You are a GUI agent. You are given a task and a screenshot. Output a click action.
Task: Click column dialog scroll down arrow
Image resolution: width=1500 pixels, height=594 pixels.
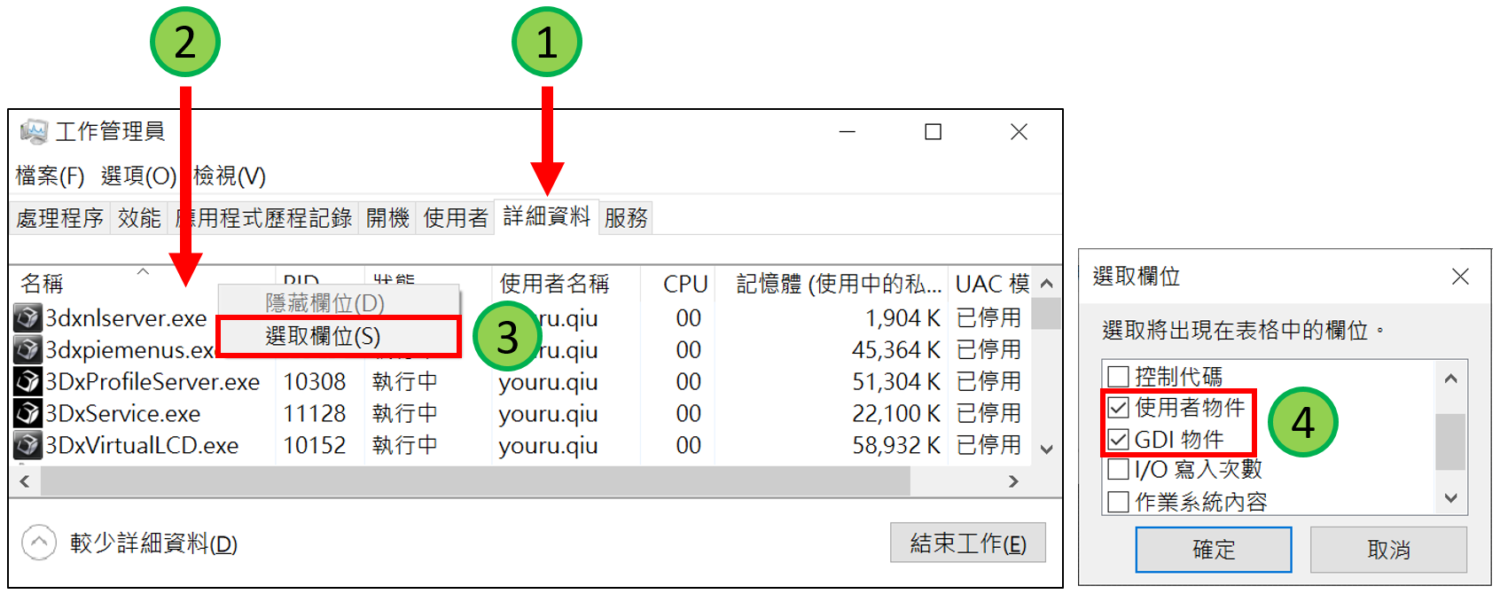[x=1451, y=498]
